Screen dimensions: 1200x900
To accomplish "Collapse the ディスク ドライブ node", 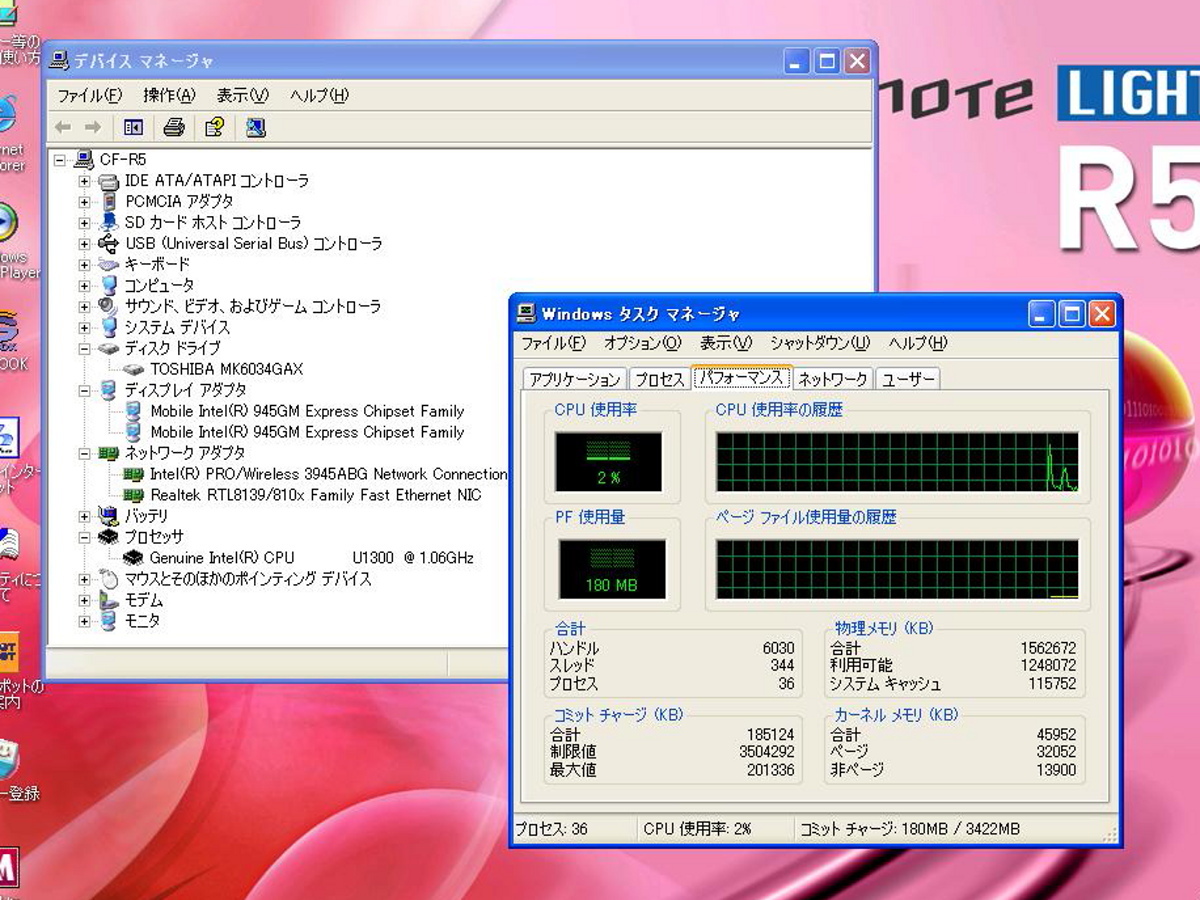I will coord(84,349).
